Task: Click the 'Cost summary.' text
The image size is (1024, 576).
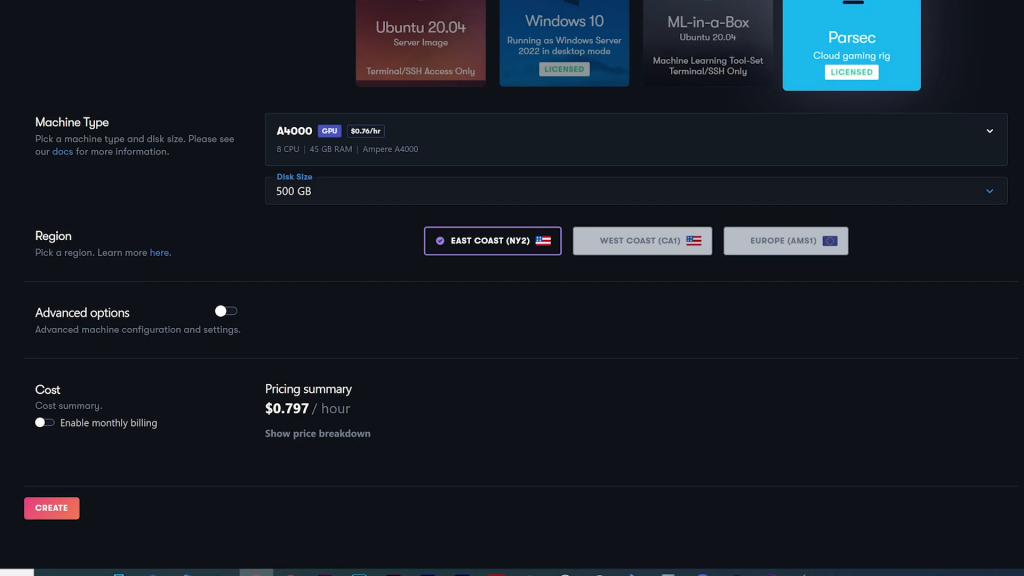Action: coord(69,406)
